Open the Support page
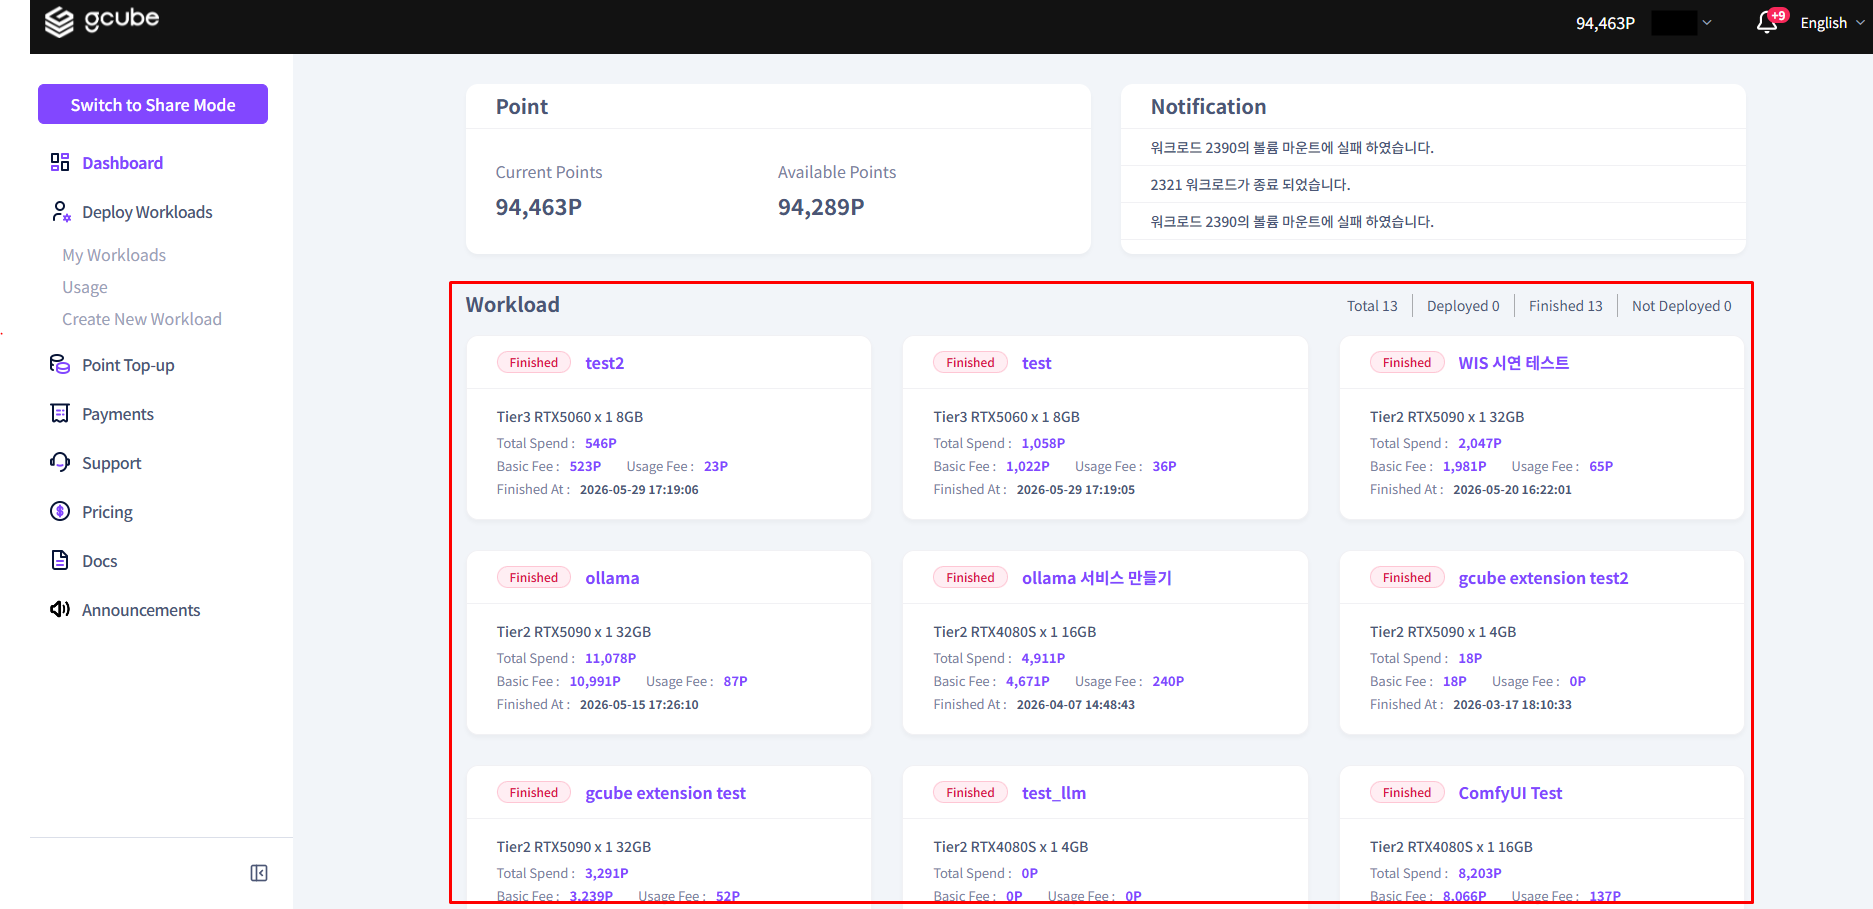Screen dimensions: 1873x909 tap(112, 463)
